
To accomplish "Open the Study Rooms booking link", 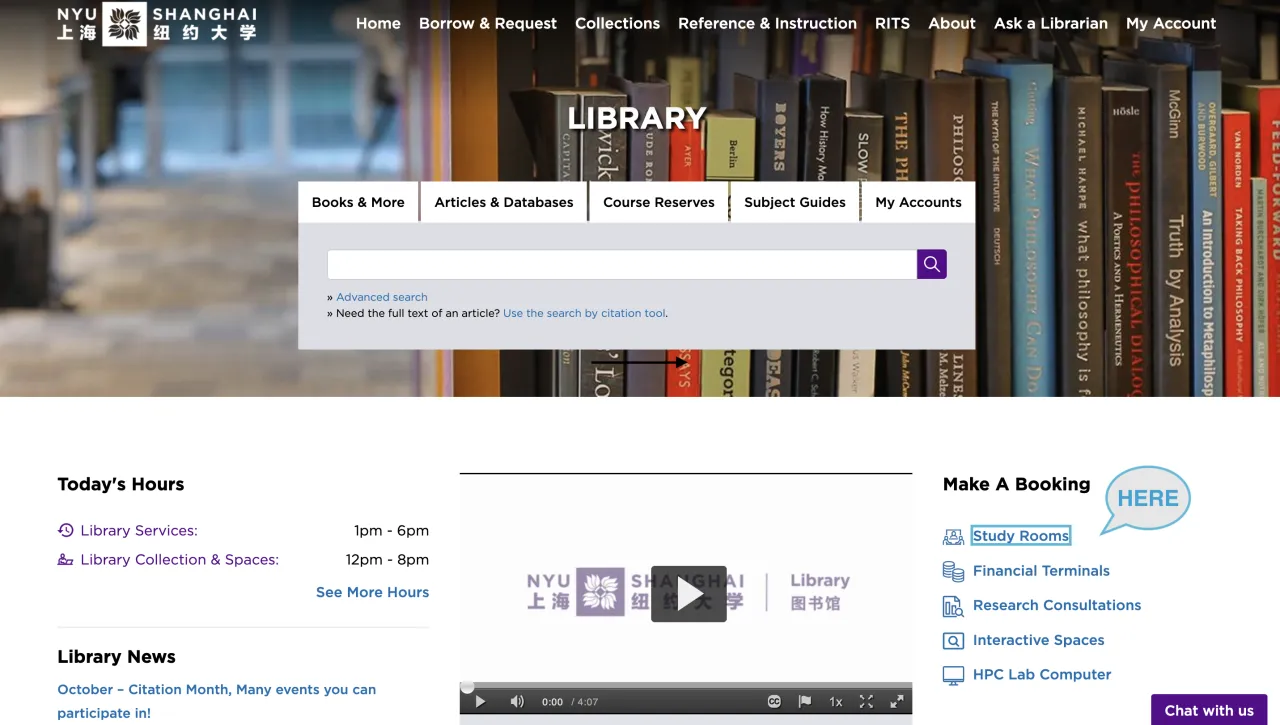I will 1021,536.
